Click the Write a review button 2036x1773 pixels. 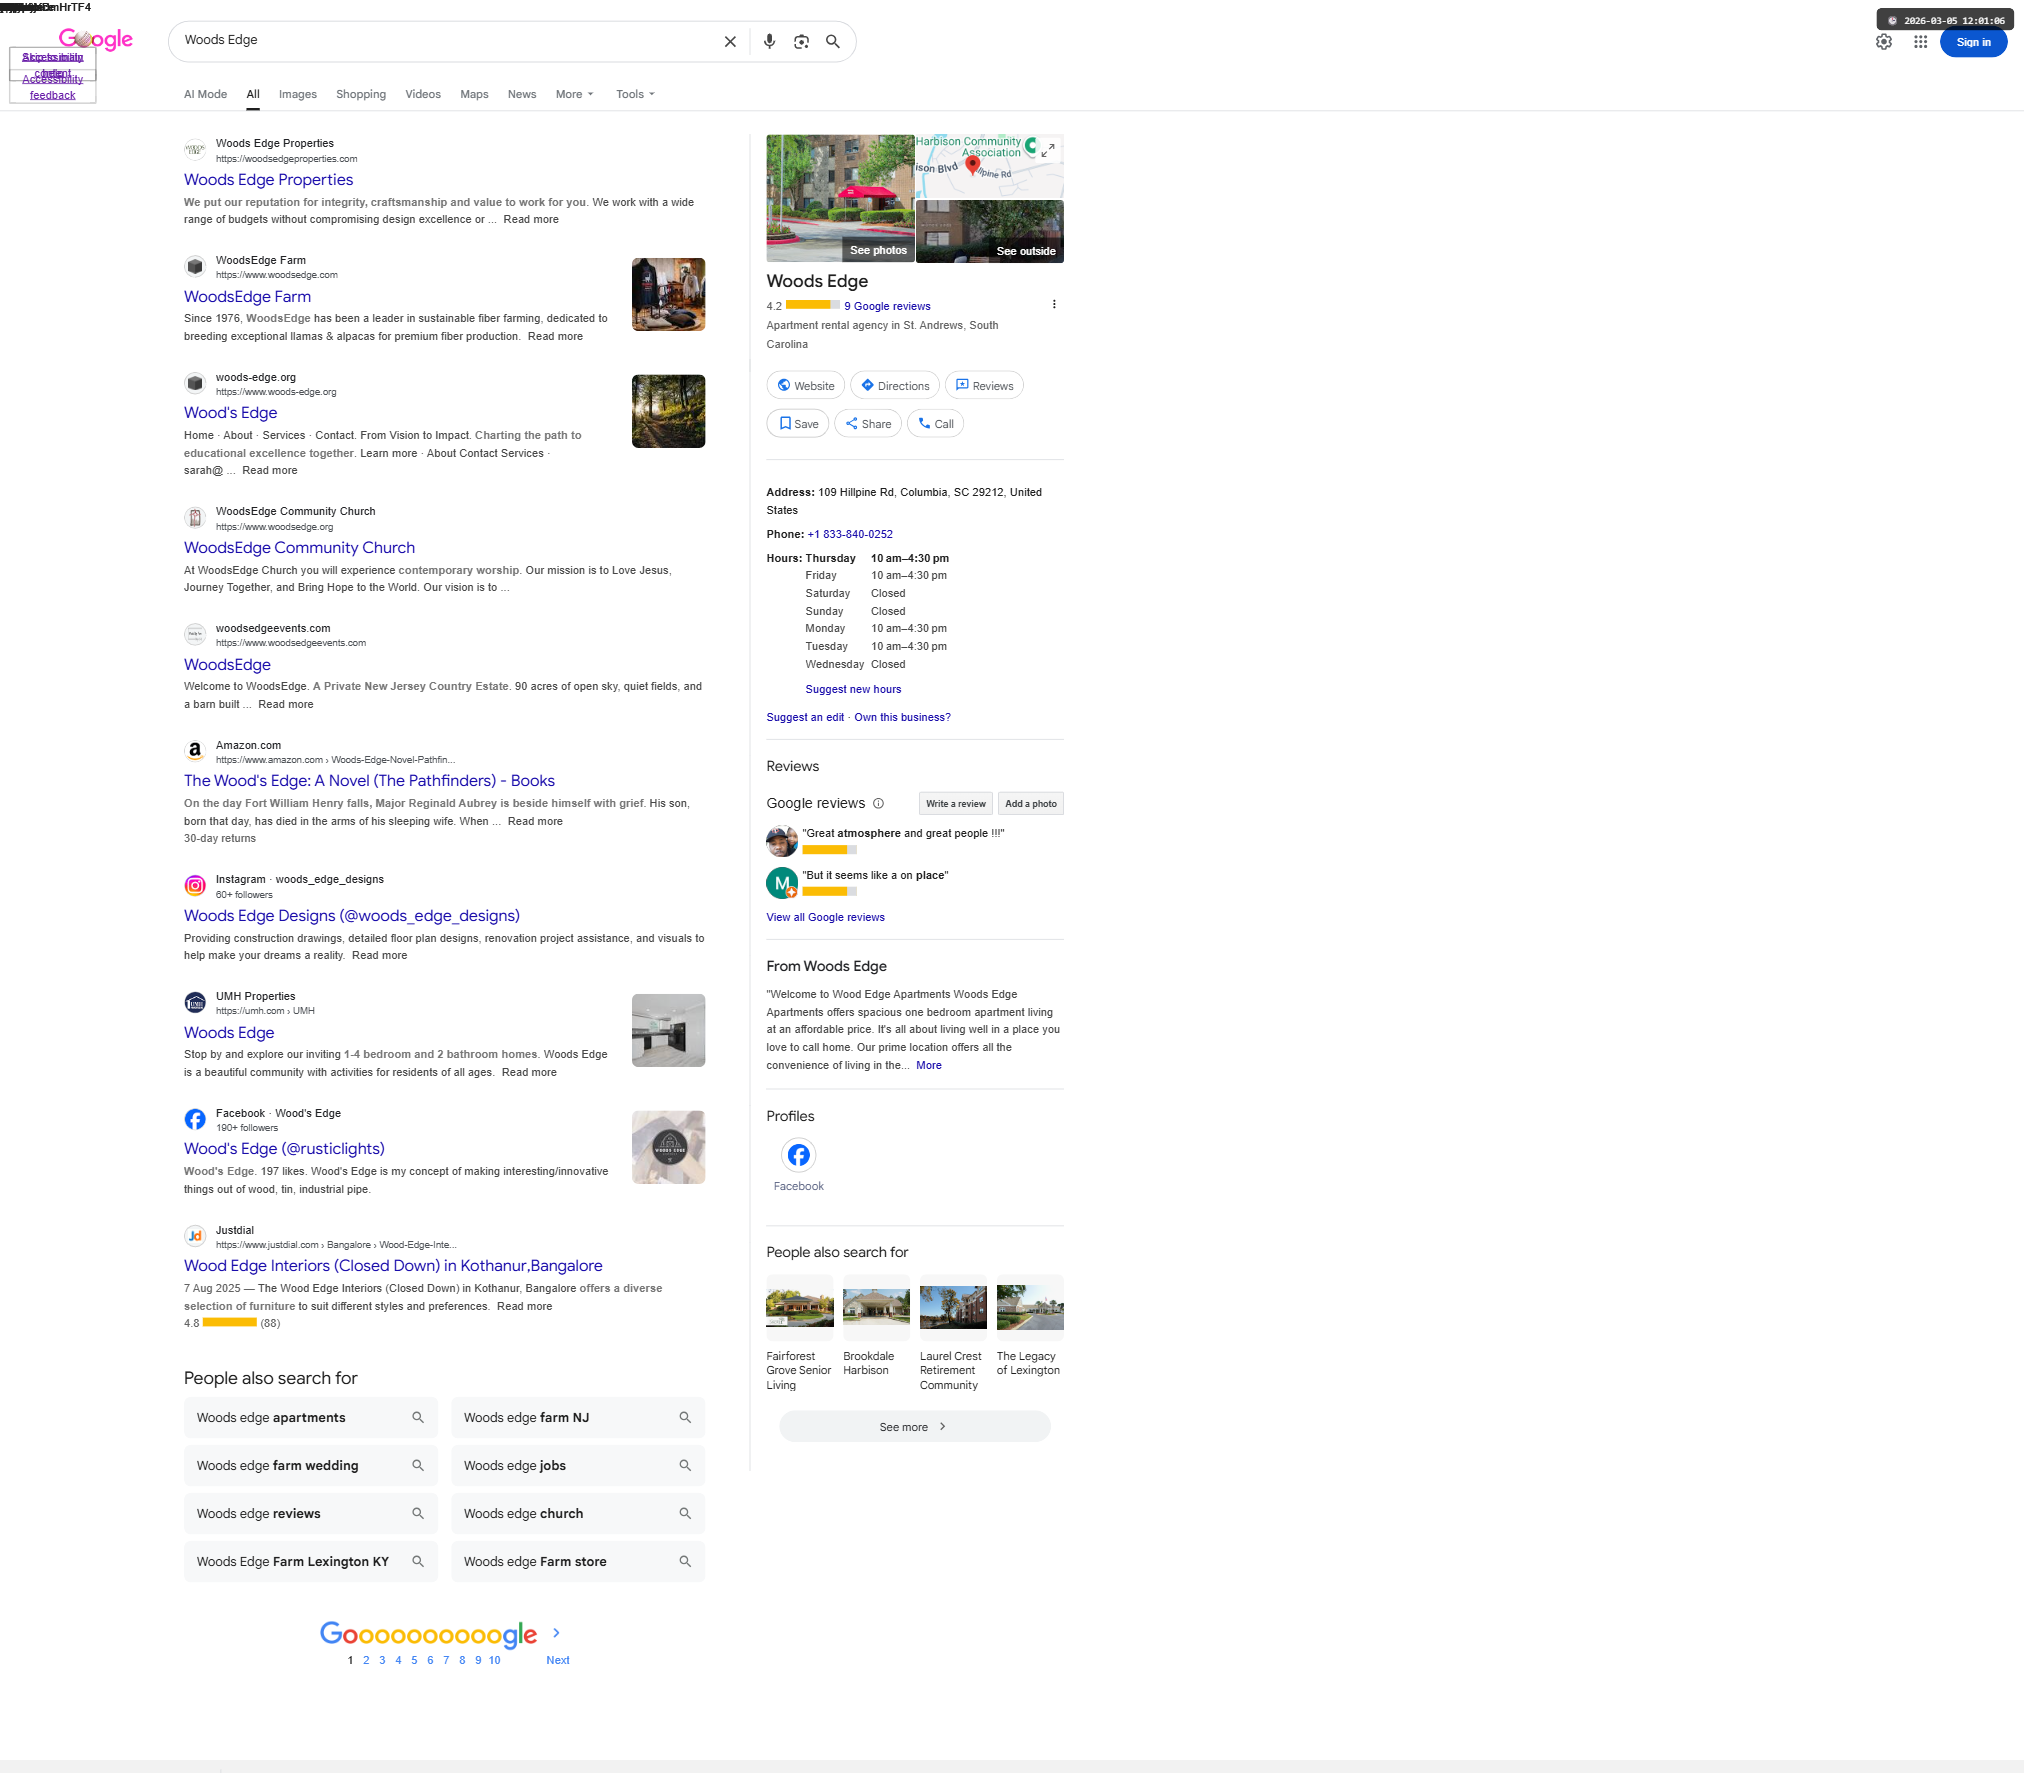pos(955,804)
